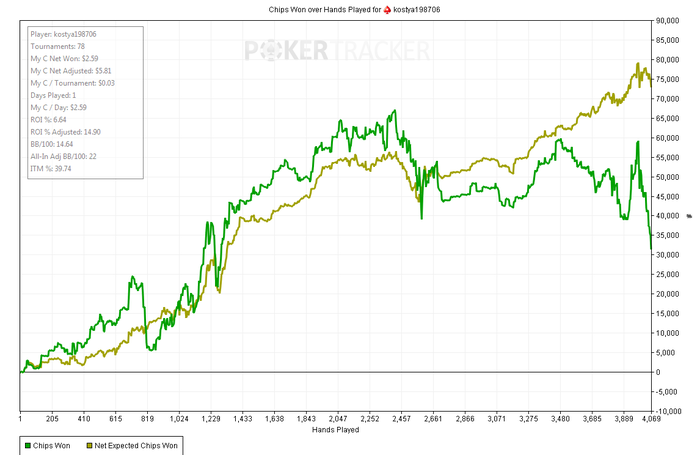Click the 'ITM %: 39.74' line
The width and height of the screenshot is (700, 455).
coord(51,169)
